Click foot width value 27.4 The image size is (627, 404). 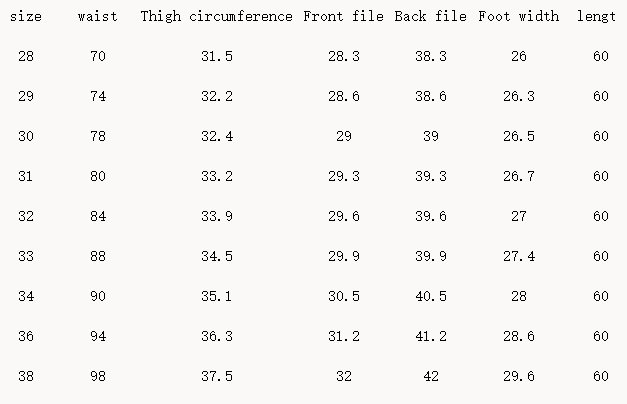click(519, 257)
